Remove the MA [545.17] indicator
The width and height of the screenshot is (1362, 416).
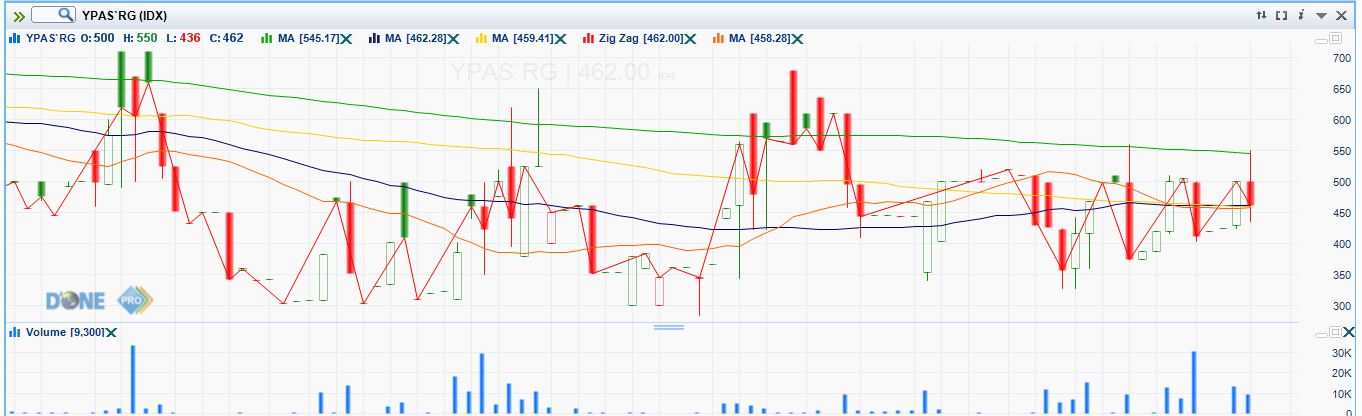pyautogui.click(x=346, y=38)
